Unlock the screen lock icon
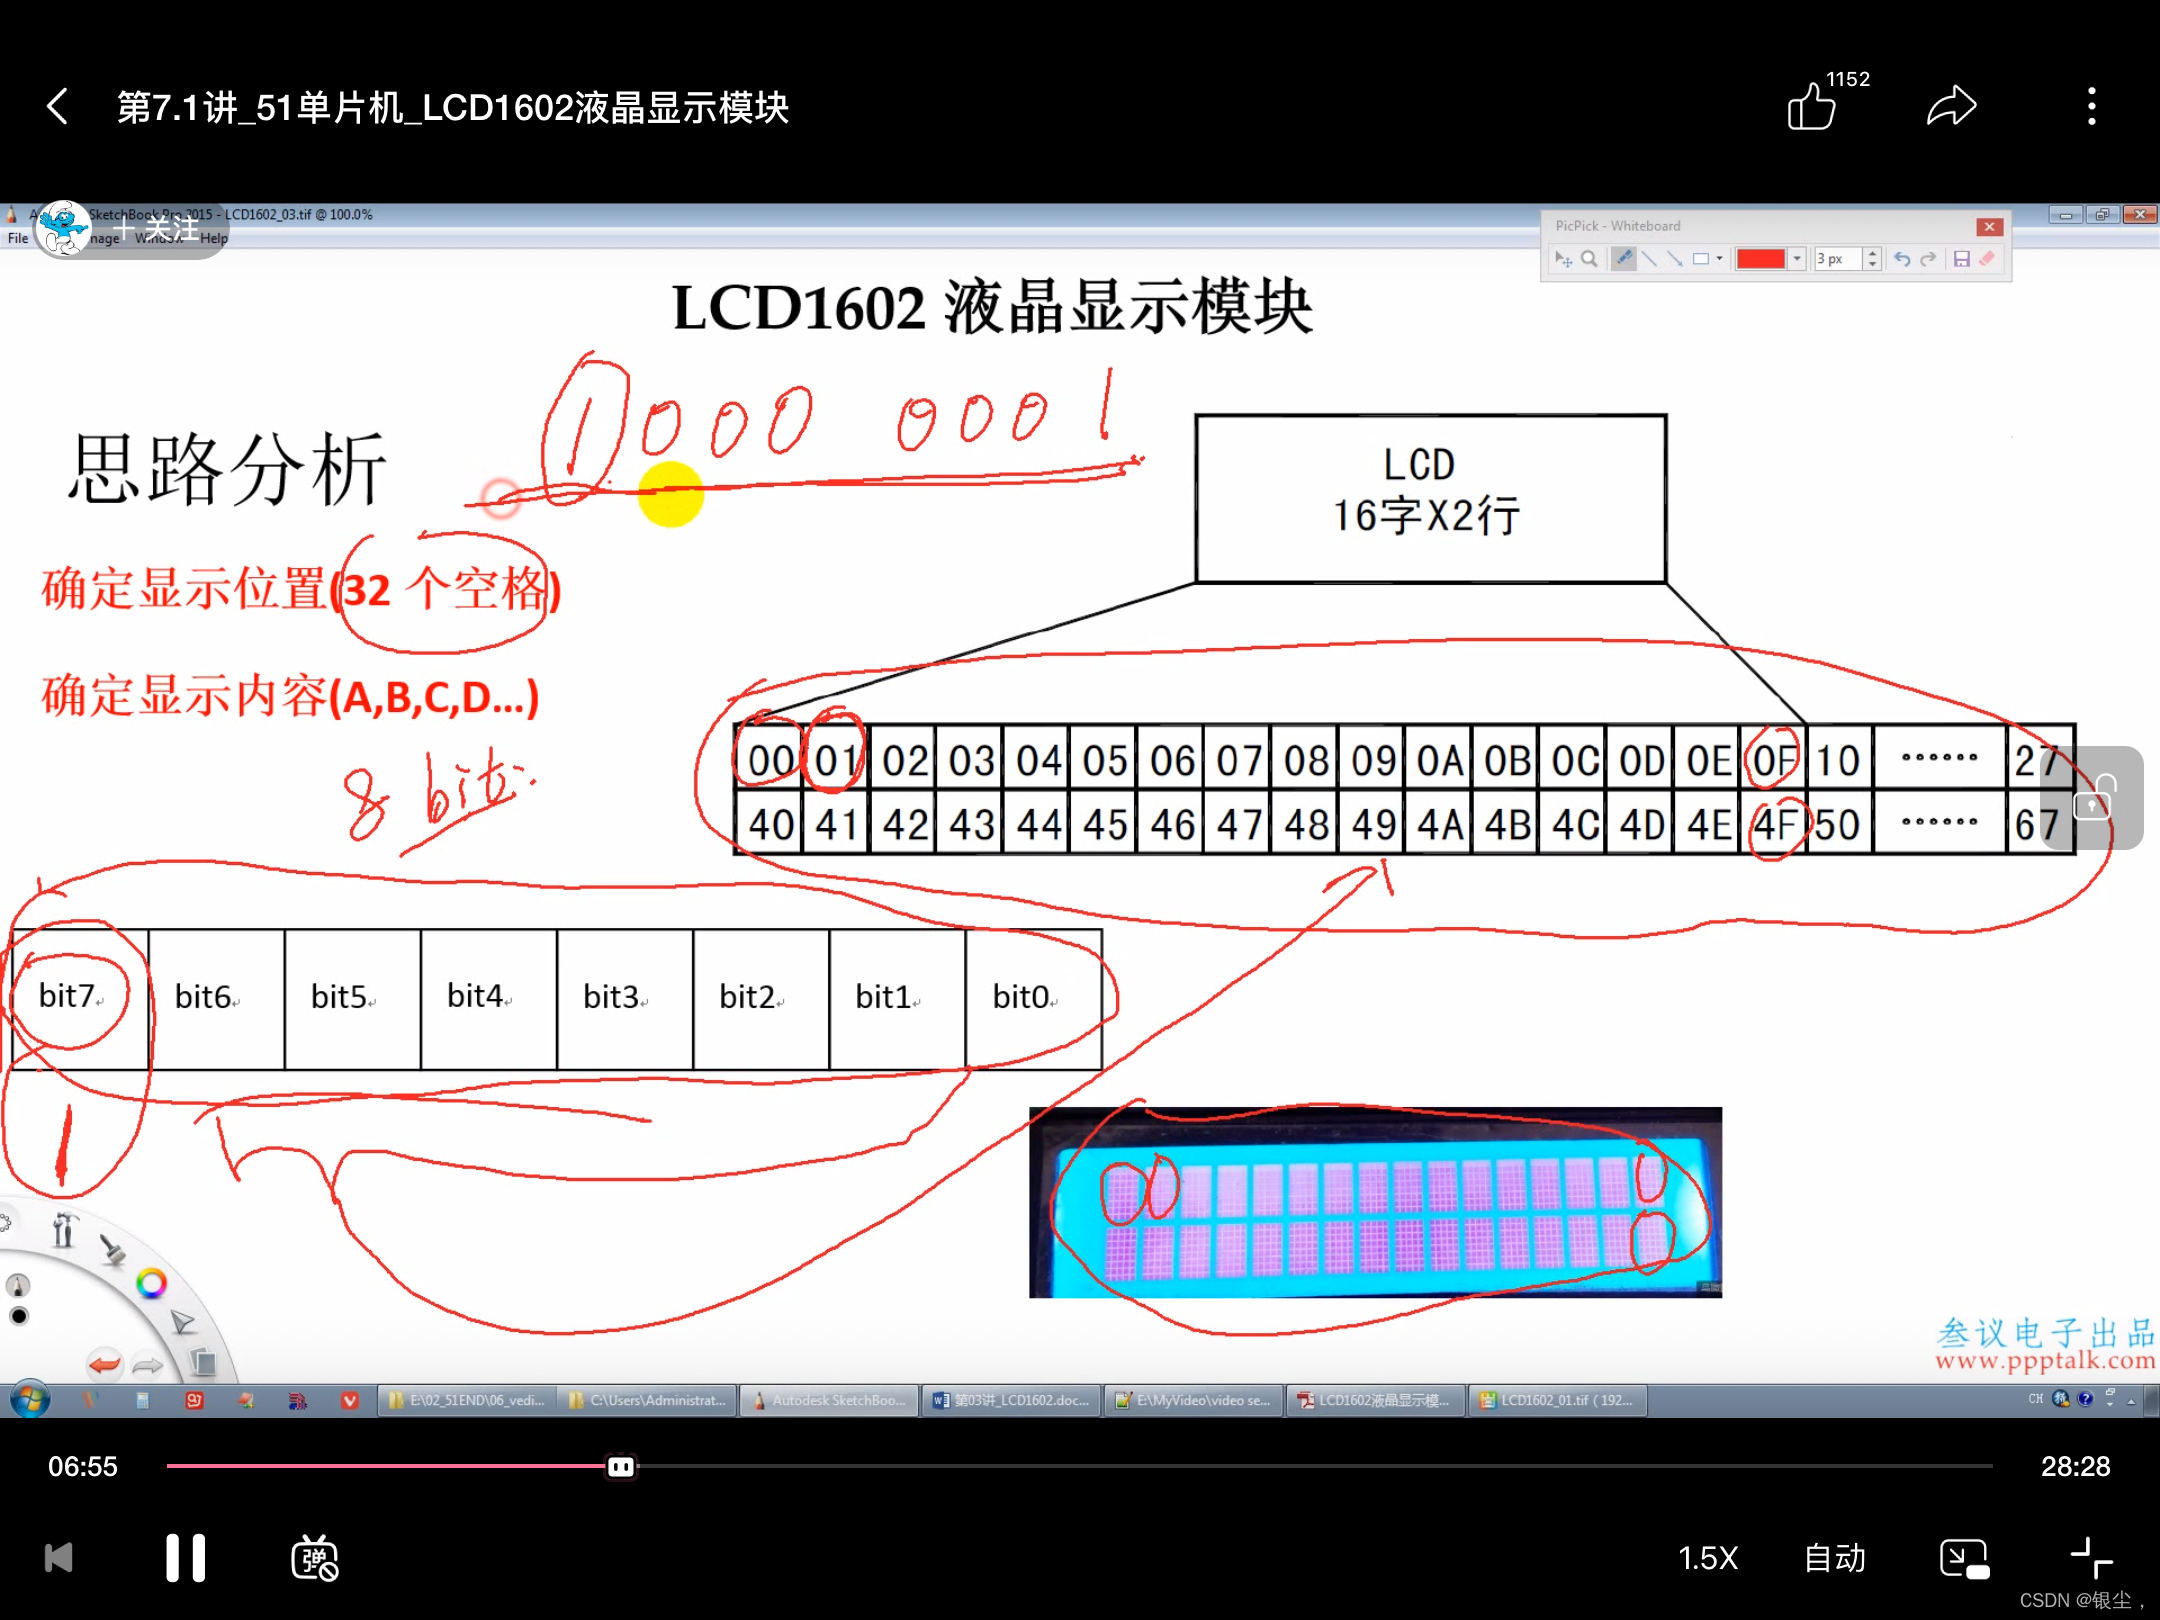Viewport: 2160px width, 1620px height. 2093,797
